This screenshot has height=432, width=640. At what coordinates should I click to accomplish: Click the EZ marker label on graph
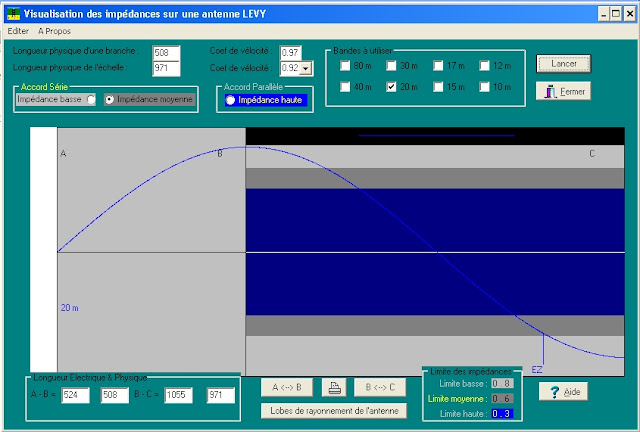(537, 370)
